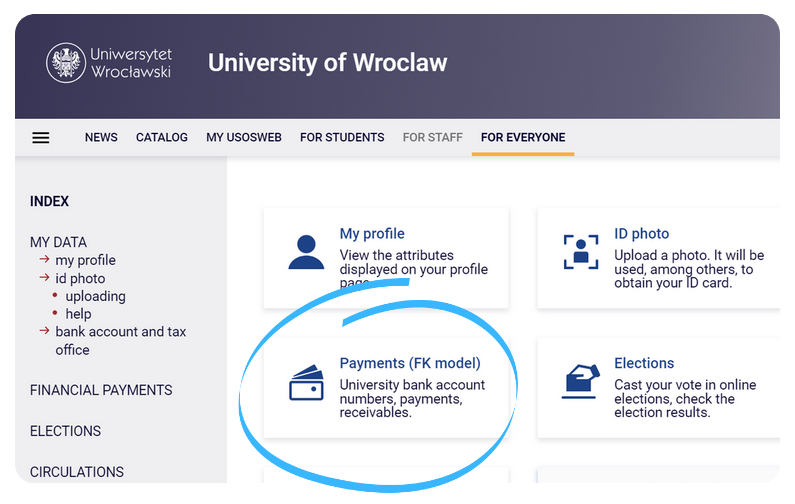Viewport: 795px width, 504px height.
Task: Expand the ELECTIONS sidebar section
Action: [x=65, y=431]
